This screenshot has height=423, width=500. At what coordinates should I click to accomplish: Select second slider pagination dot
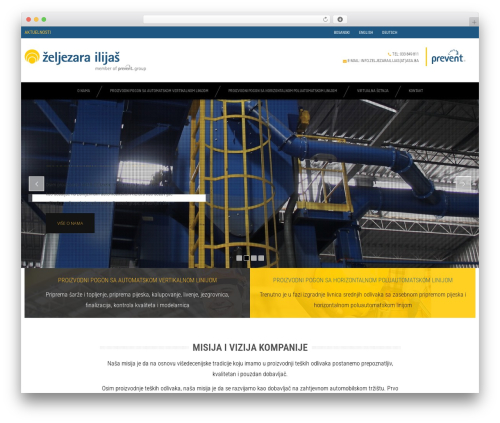click(246, 258)
